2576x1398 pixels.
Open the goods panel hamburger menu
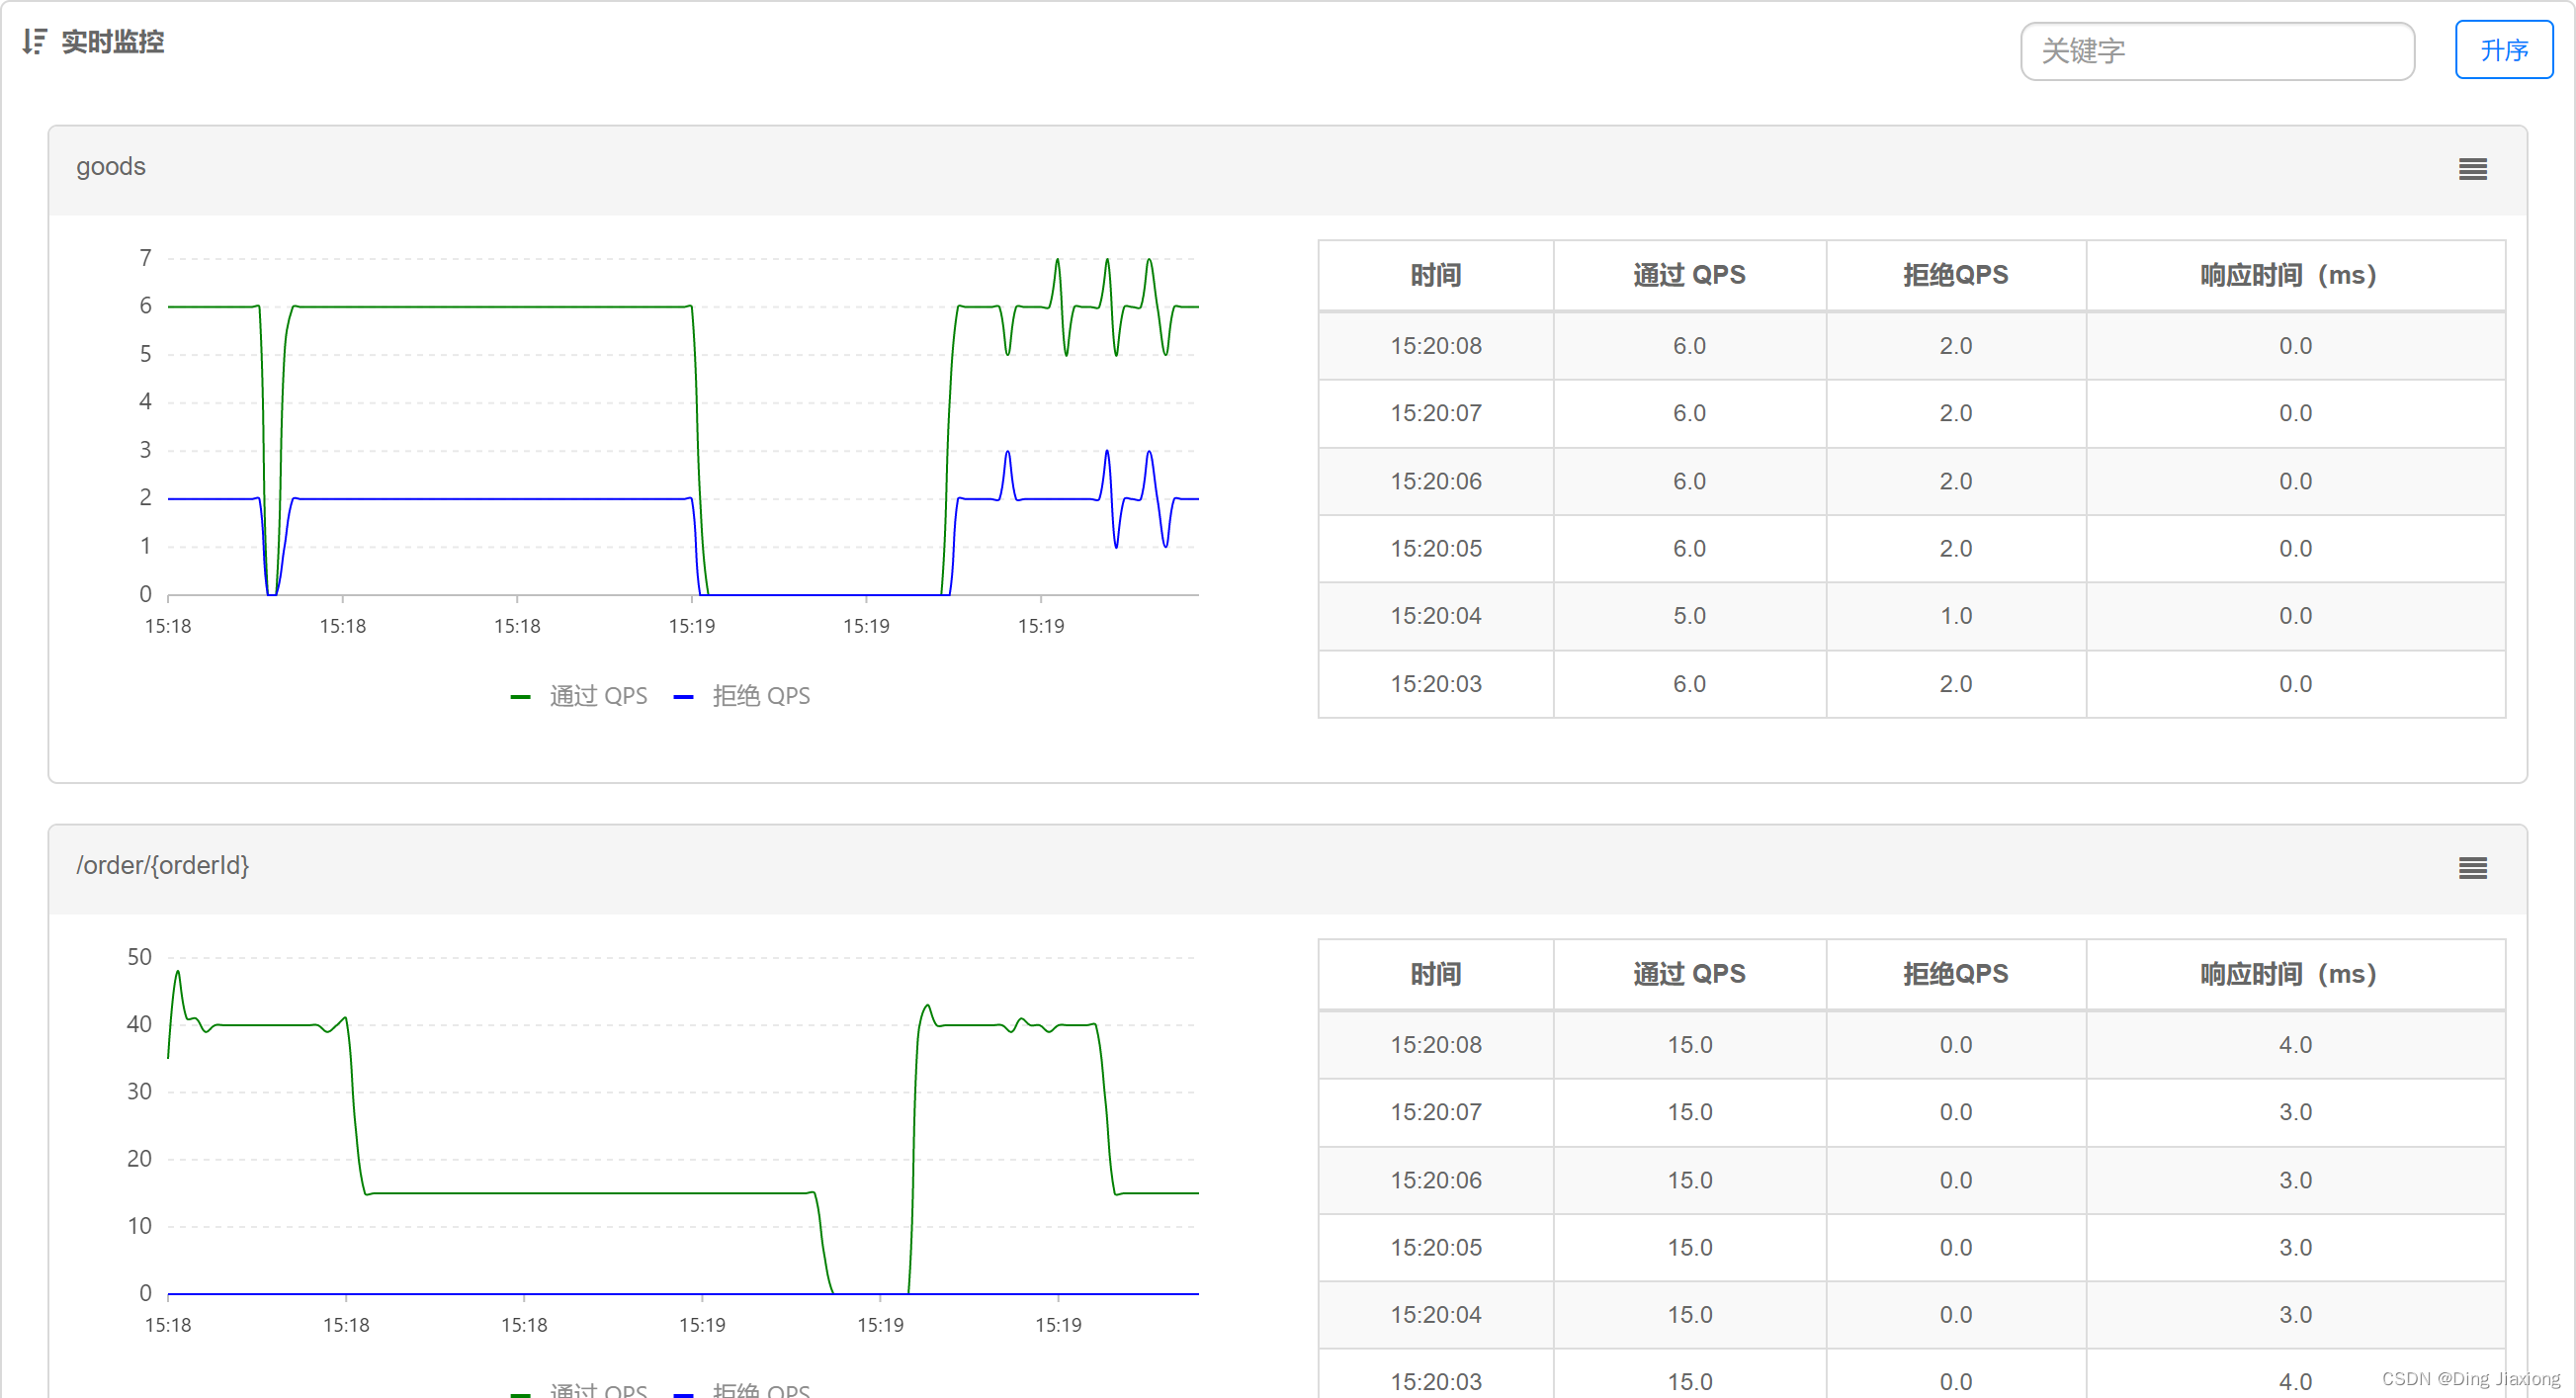point(2472,169)
